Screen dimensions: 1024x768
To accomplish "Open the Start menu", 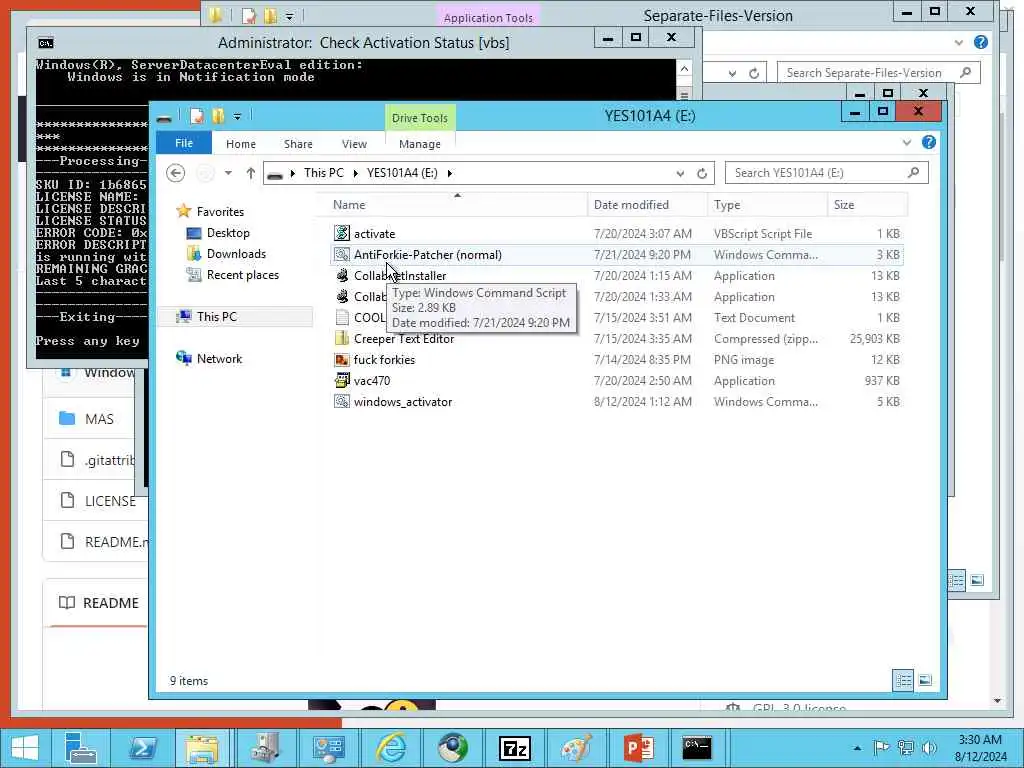I will [x=25, y=748].
